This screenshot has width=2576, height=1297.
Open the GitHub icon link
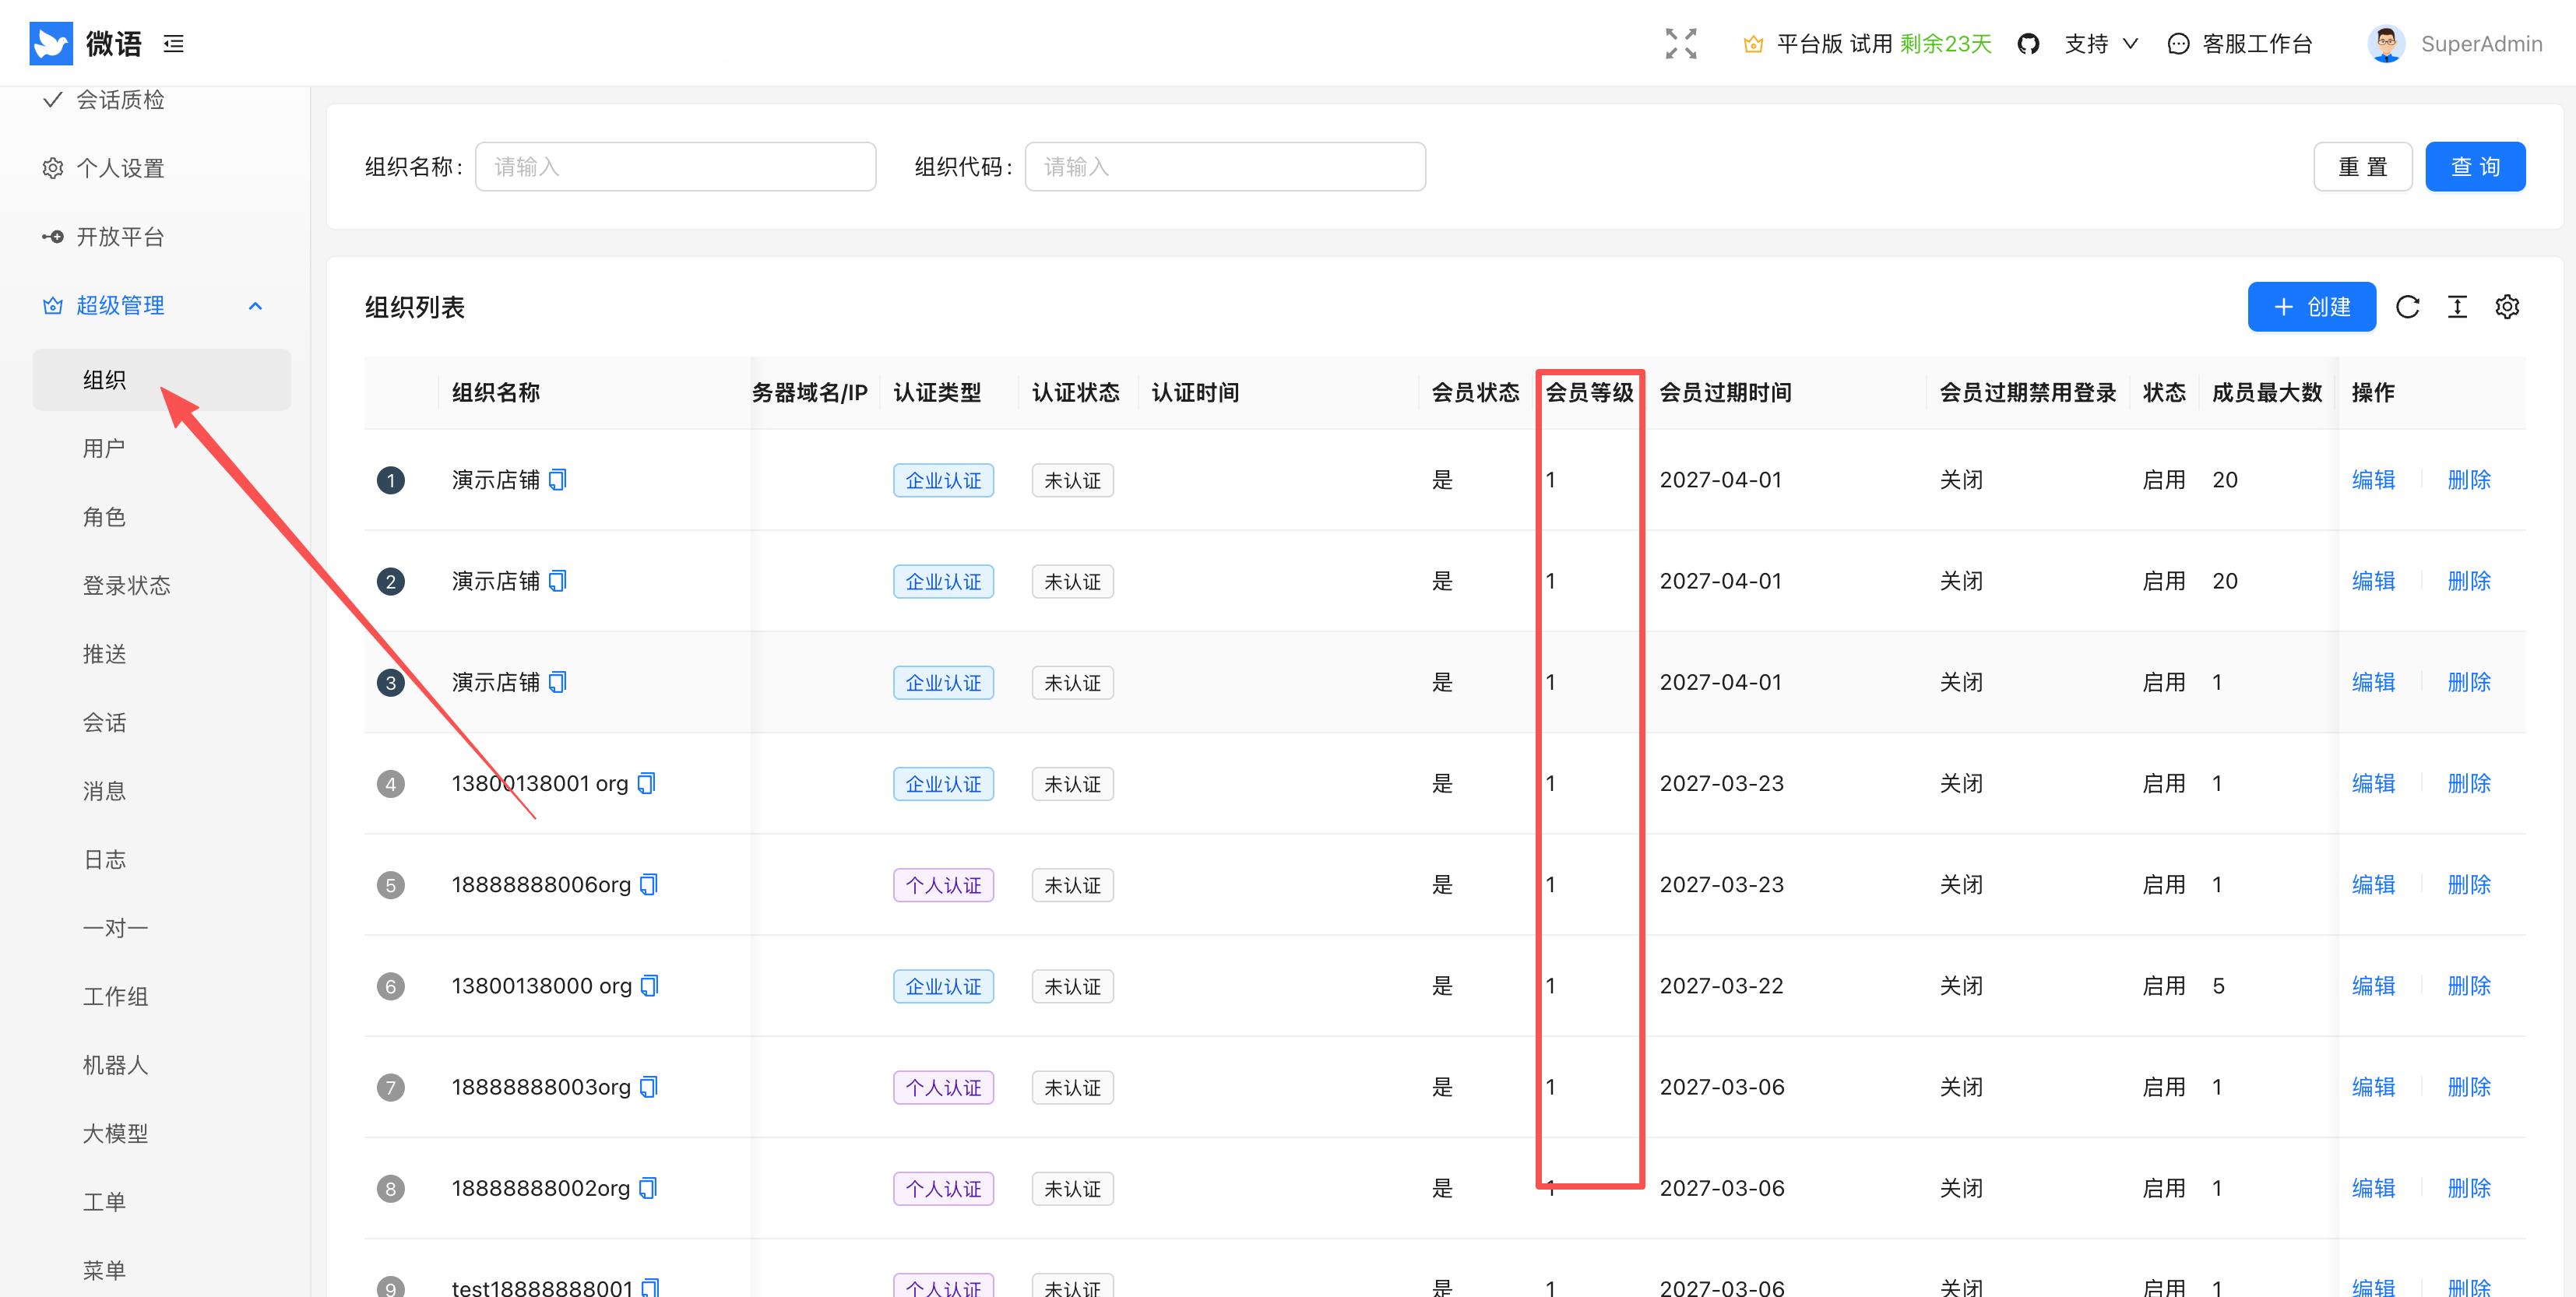[x=2028, y=44]
